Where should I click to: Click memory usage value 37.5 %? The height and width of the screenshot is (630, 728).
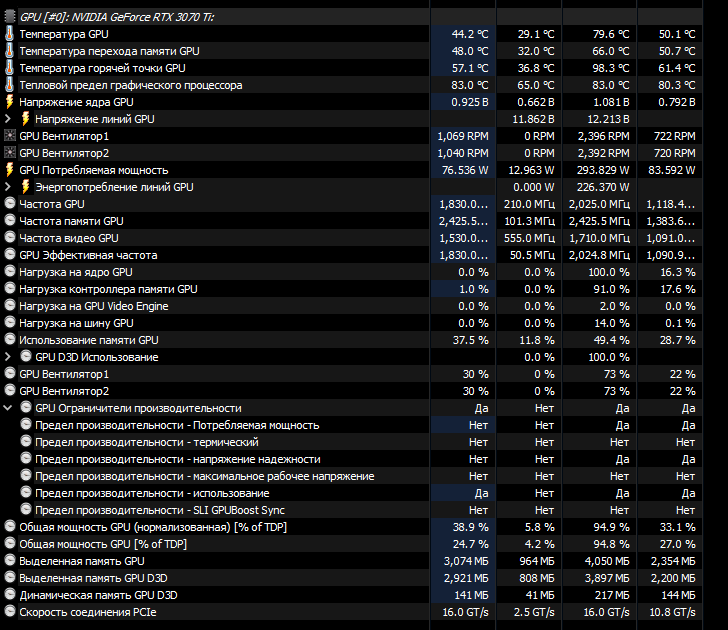pos(471,340)
